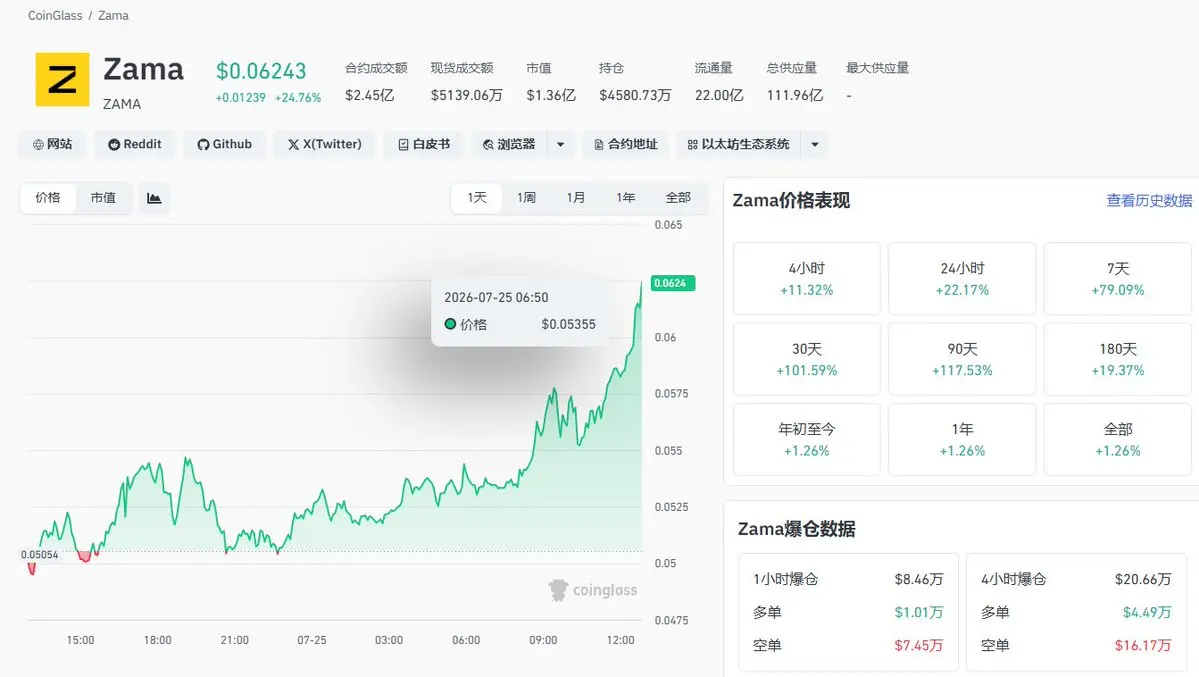Open the Github link button
The width and height of the screenshot is (1199, 677).
pos(224,145)
